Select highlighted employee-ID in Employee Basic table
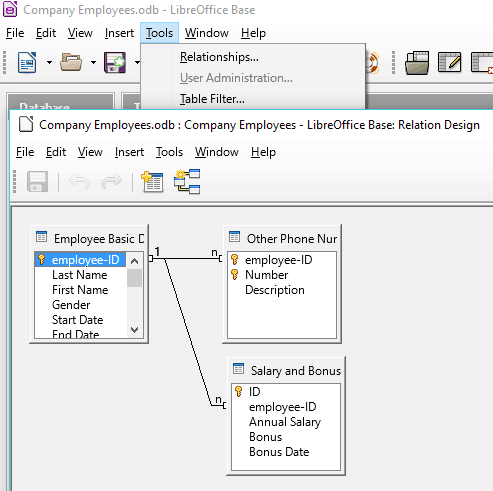 coord(80,260)
